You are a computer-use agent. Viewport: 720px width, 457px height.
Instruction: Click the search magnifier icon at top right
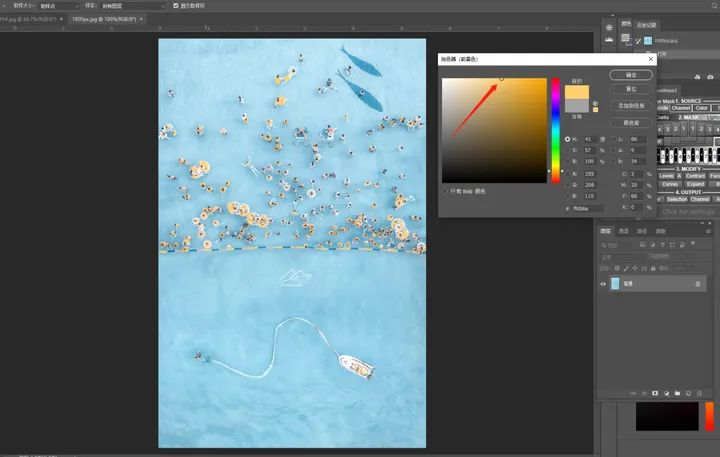[x=714, y=6]
